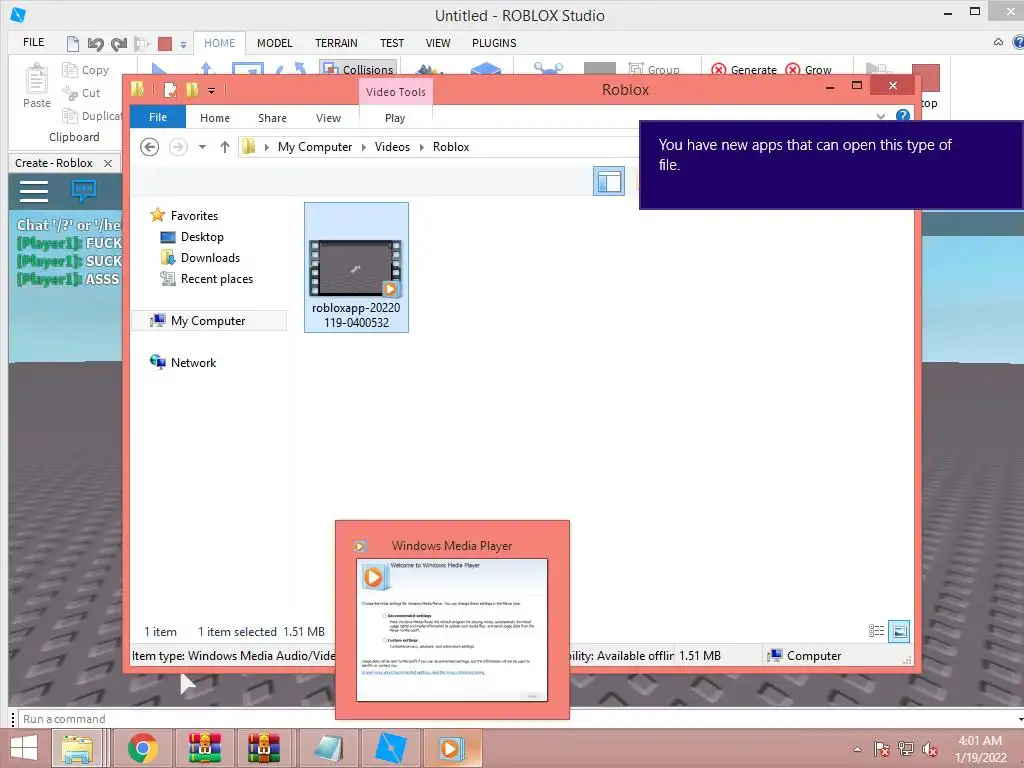The width and height of the screenshot is (1024, 768).
Task: Select the robloxapp-20220119-0400532 video file
Action: [357, 268]
